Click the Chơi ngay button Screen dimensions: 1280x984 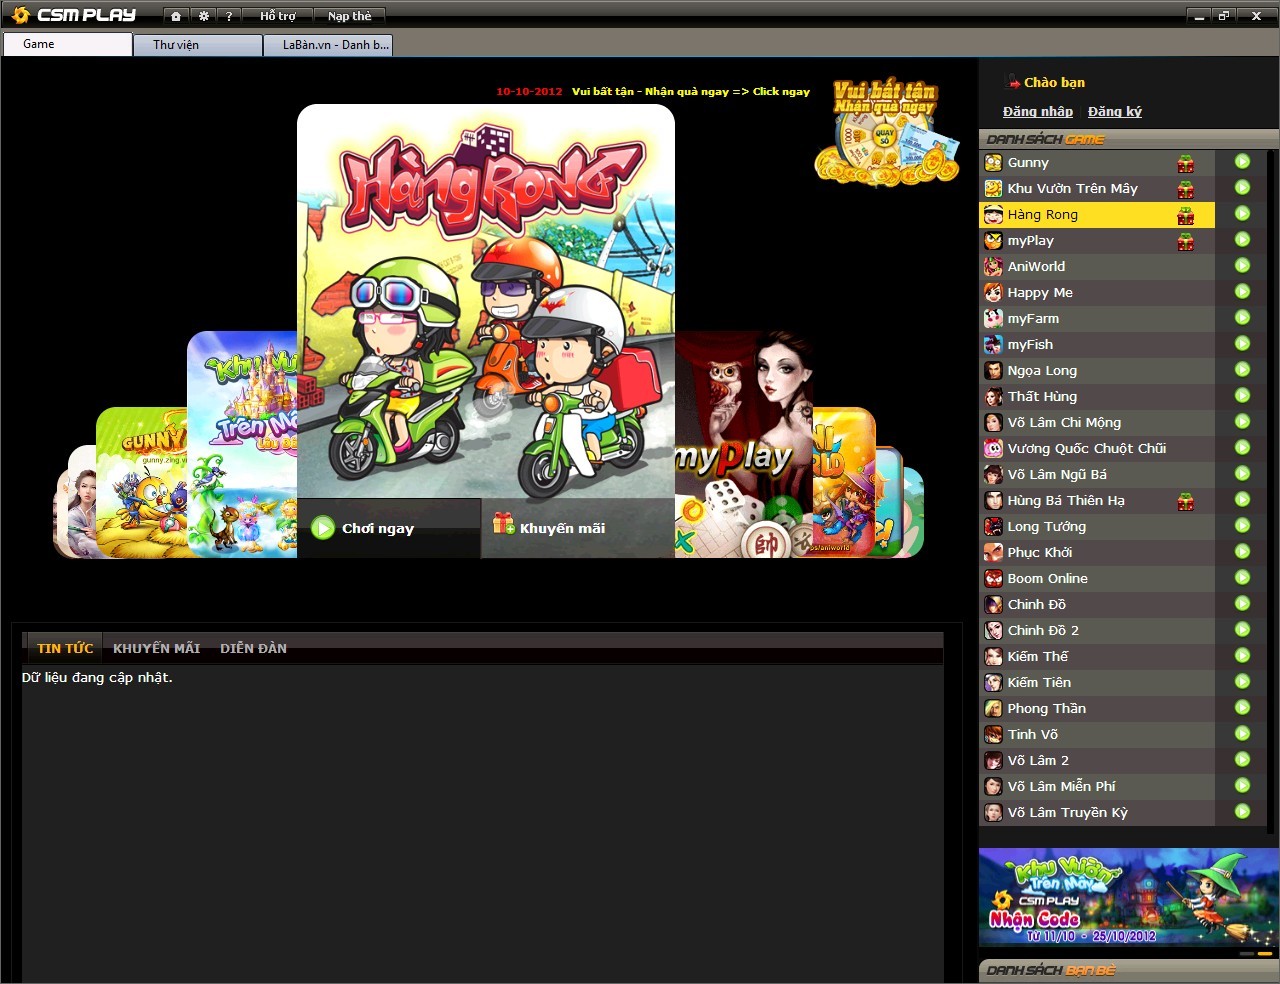click(x=389, y=528)
